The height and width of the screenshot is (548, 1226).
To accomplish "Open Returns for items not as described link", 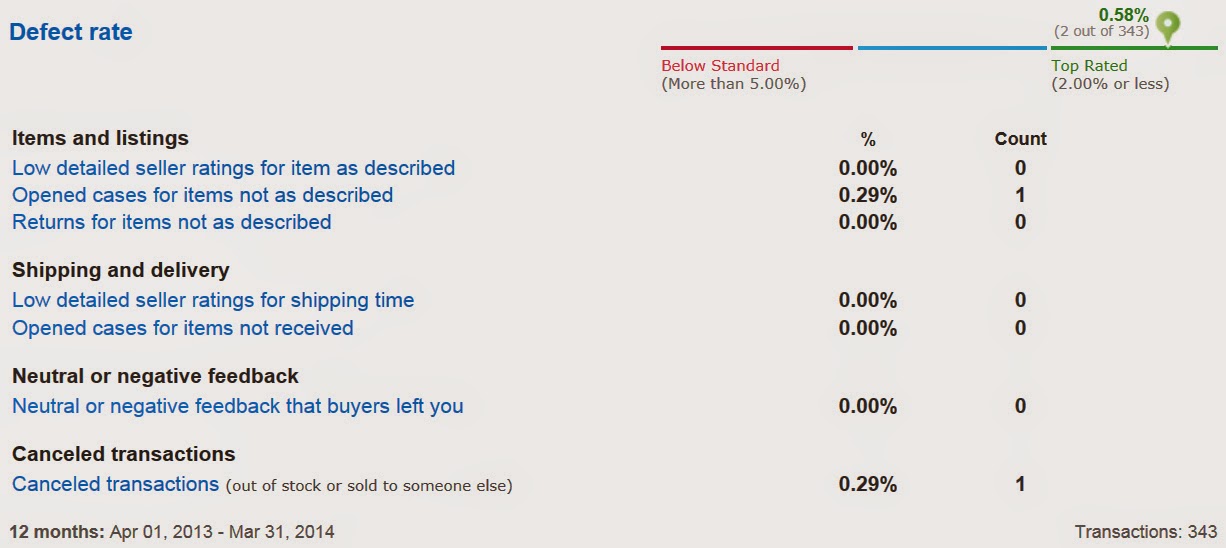I will pos(171,222).
